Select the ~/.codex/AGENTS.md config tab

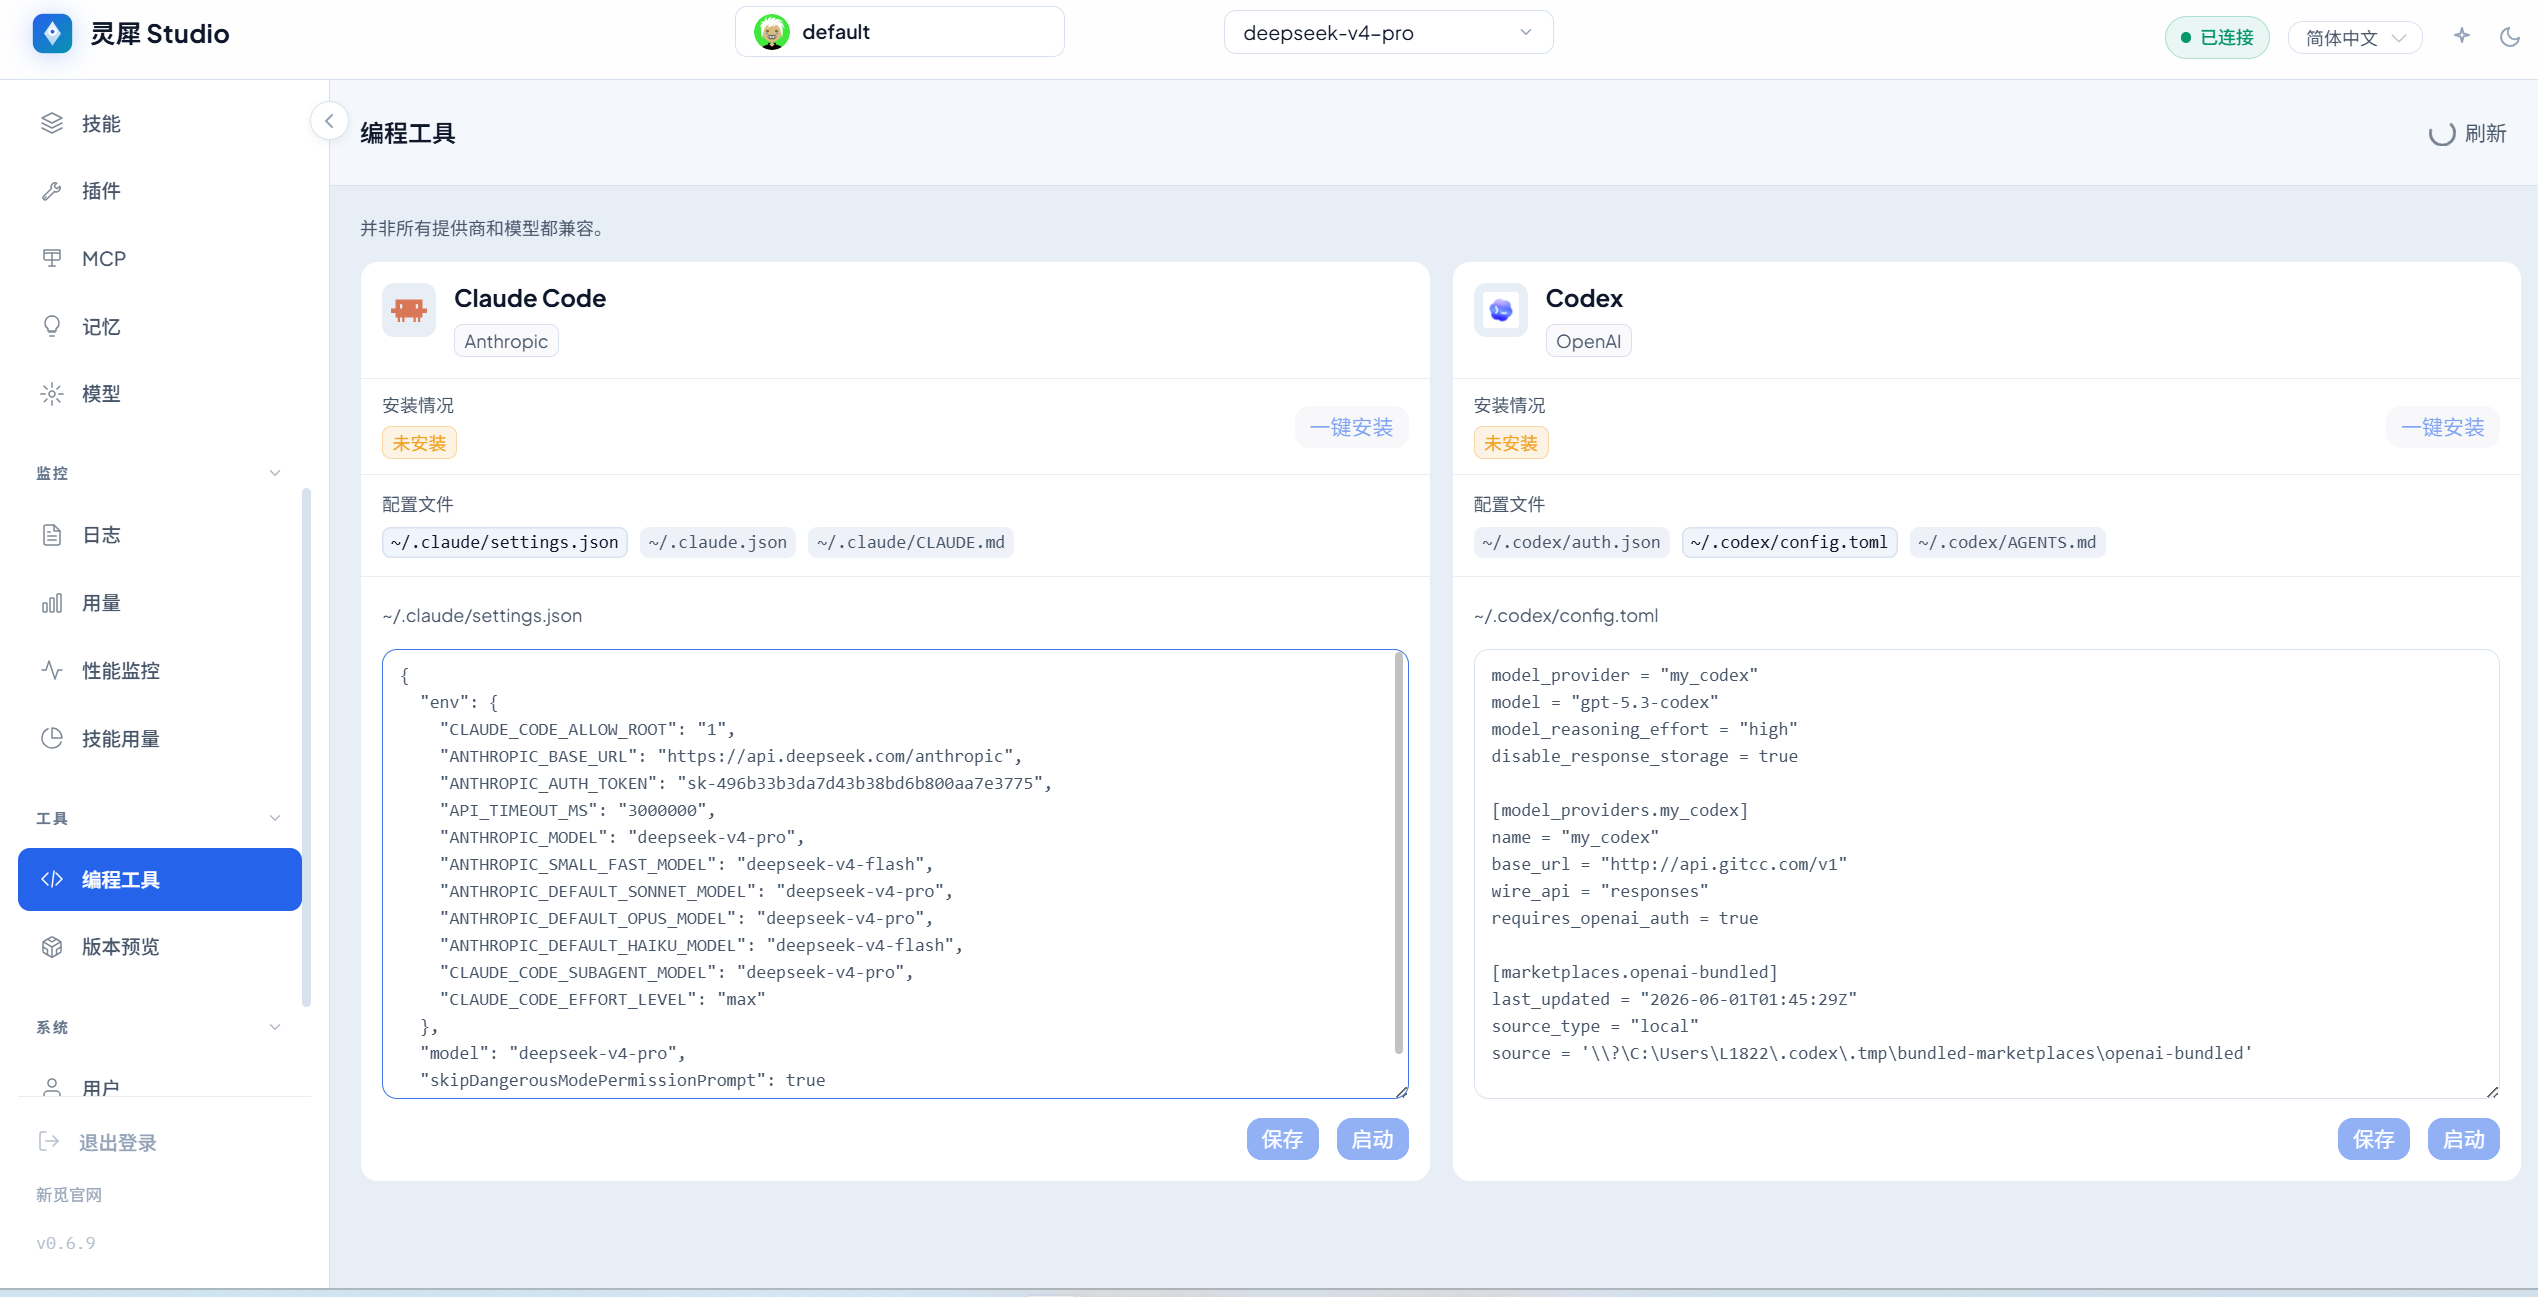(x=2008, y=542)
